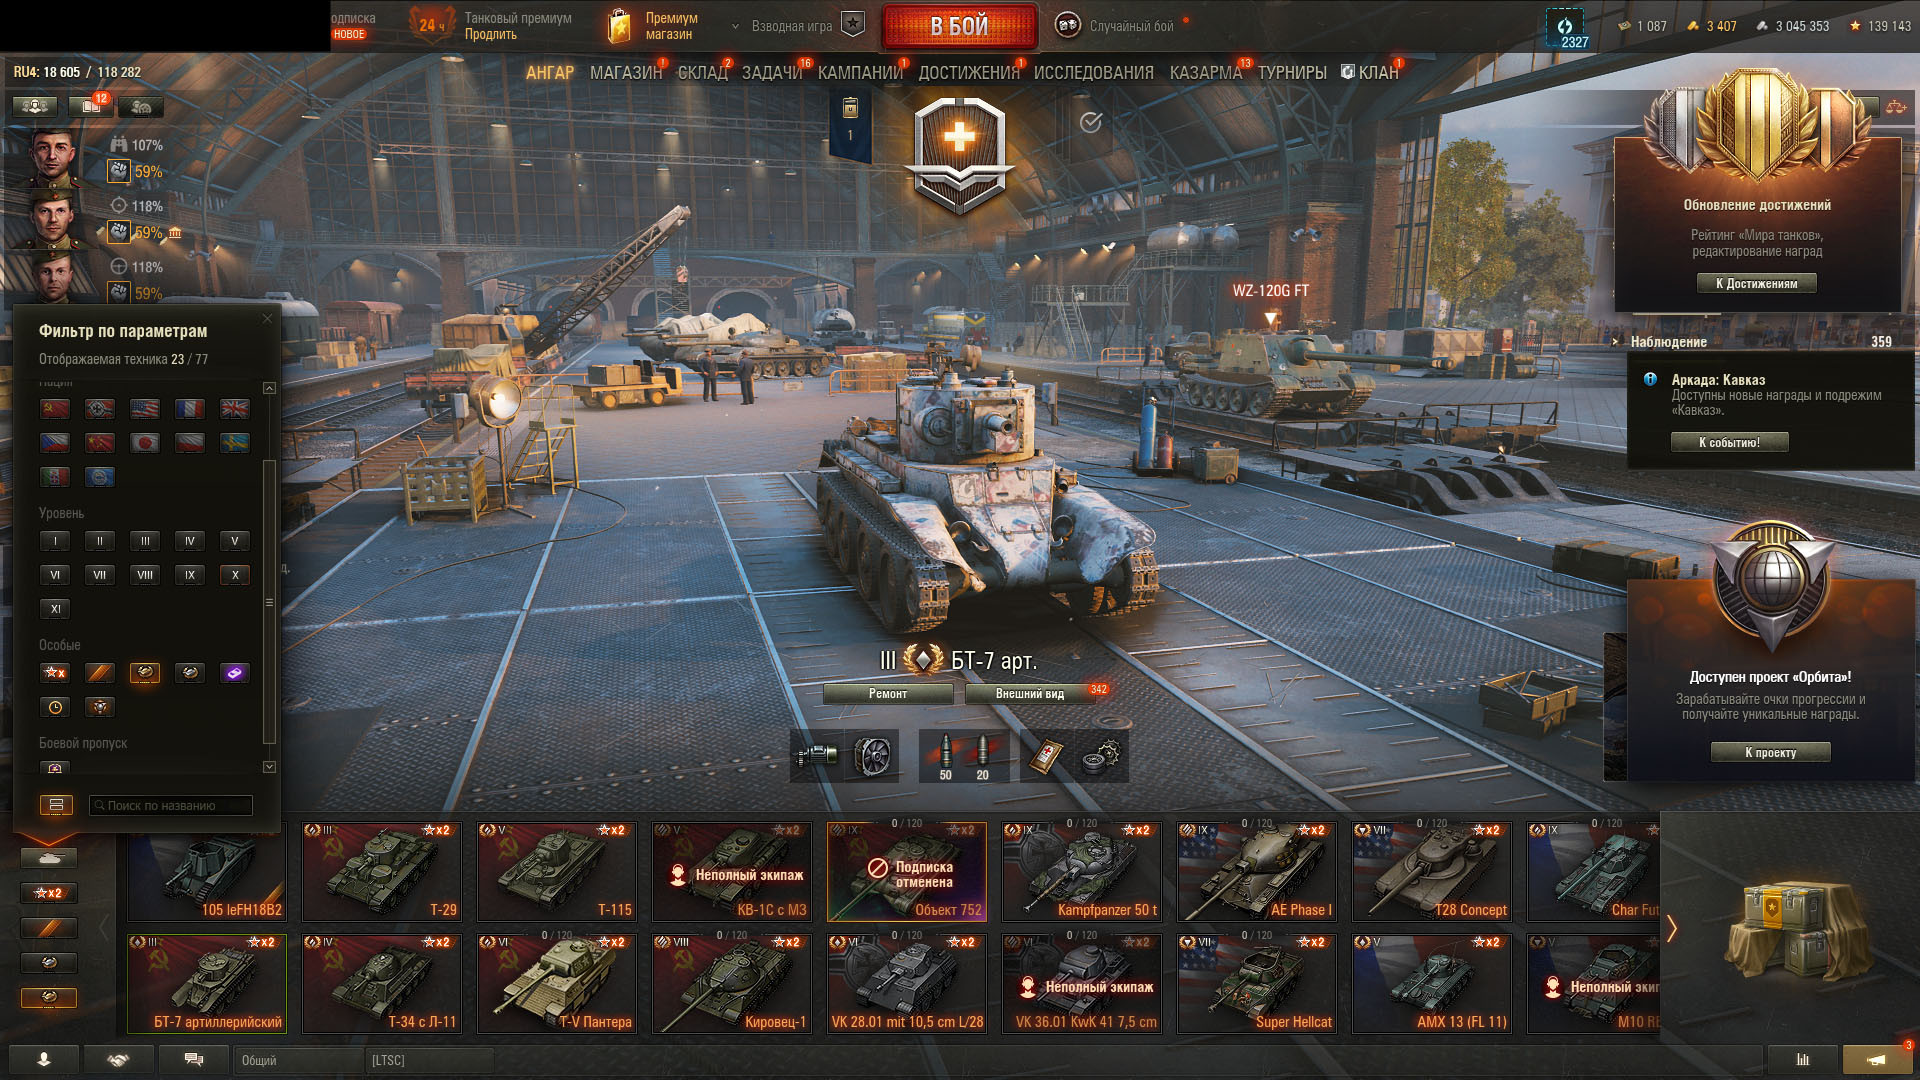Click the large plus shield badge icon
1920x1080 pixels.
coord(959,153)
